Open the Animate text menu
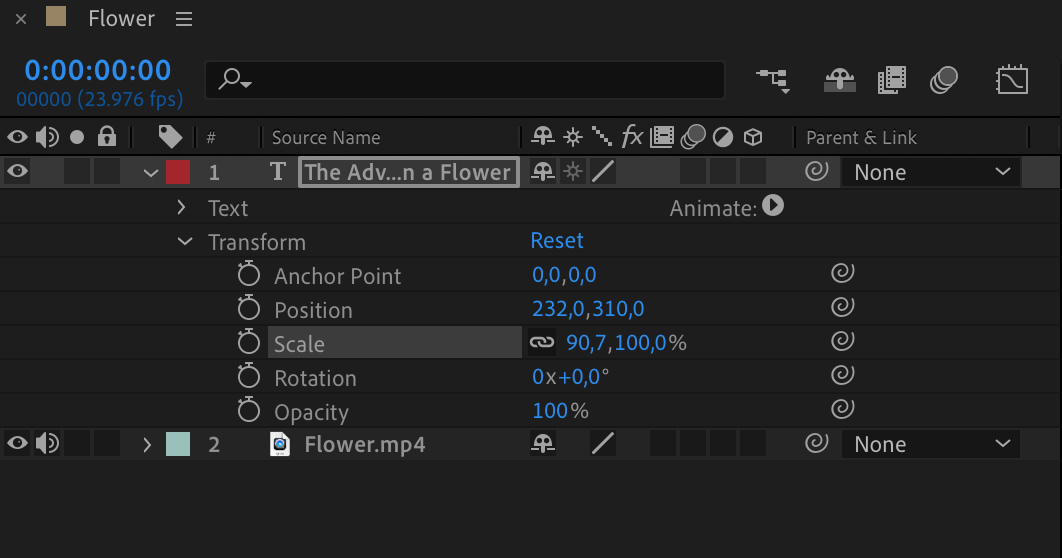 [773, 205]
